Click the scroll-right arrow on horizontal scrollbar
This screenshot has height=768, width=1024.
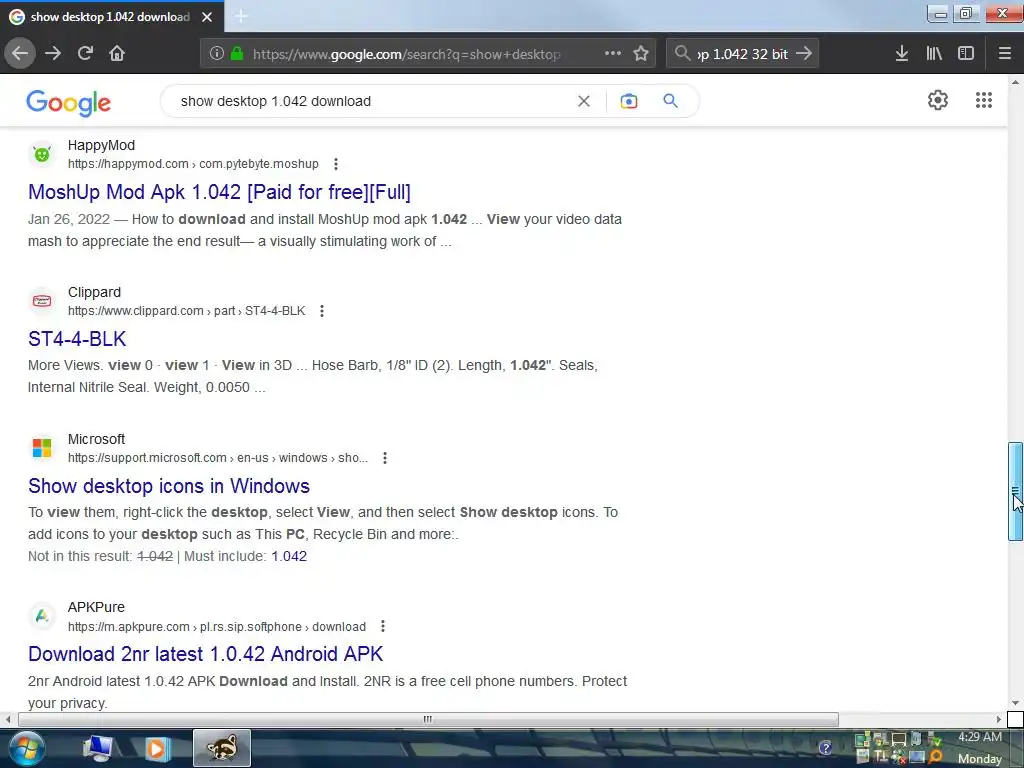999,719
